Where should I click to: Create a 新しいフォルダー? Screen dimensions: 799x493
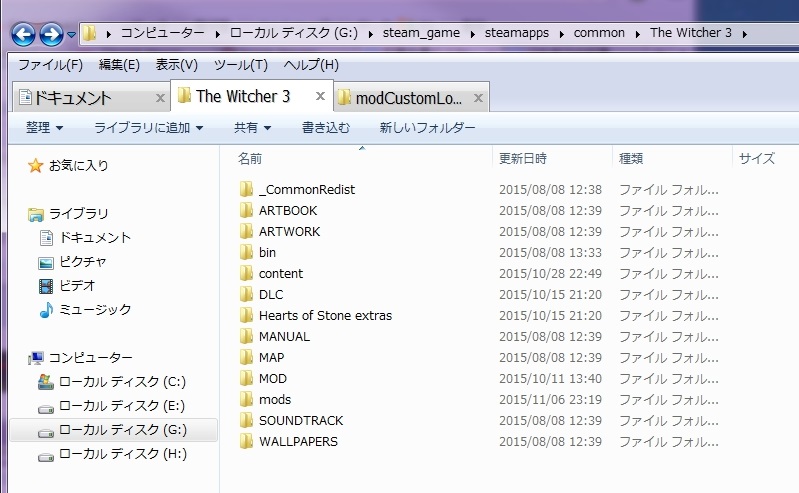coord(427,127)
